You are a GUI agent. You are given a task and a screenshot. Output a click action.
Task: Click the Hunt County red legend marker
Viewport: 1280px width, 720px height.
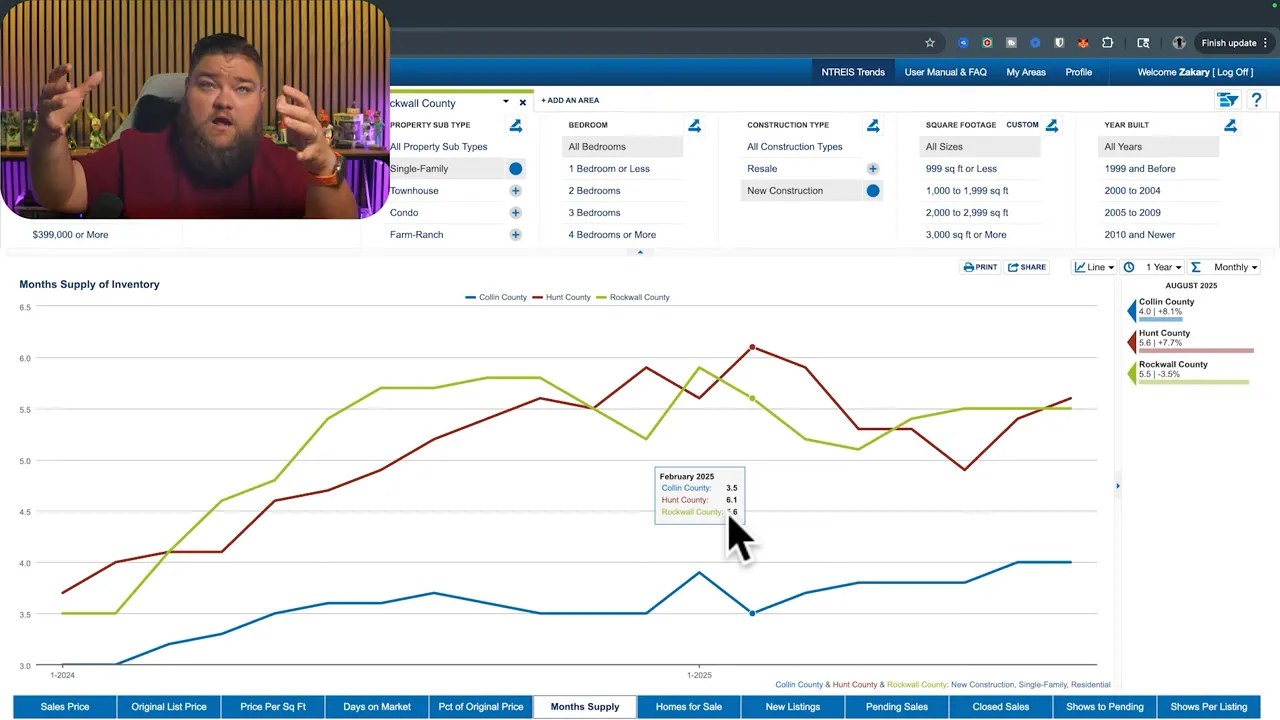1132,342
